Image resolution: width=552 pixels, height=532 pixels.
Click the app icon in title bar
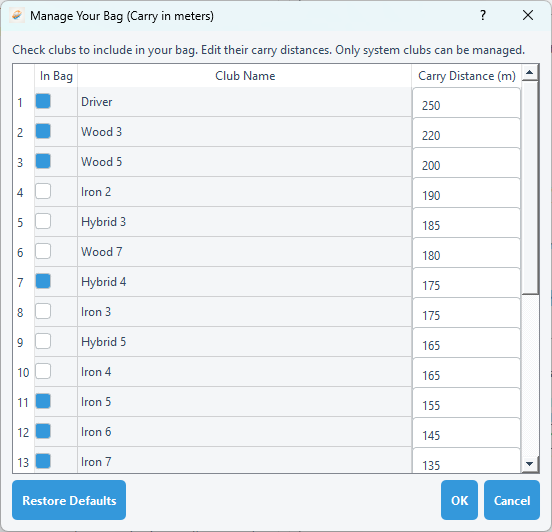17,15
